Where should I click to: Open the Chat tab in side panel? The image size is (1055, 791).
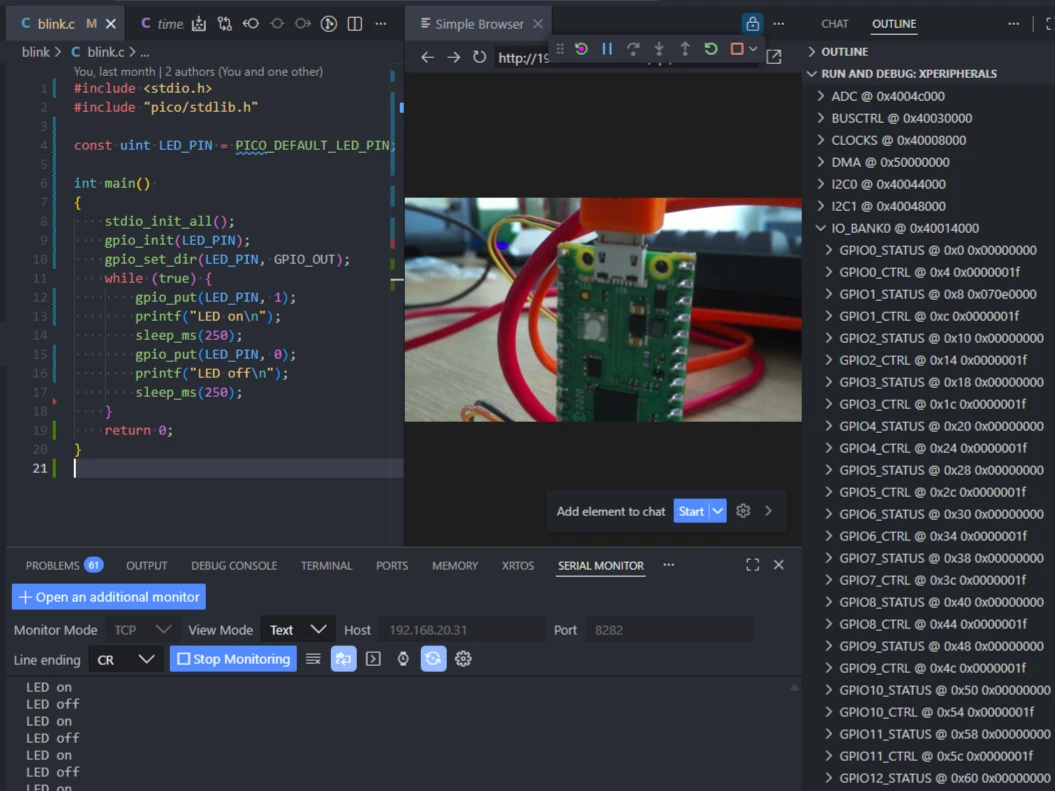click(834, 24)
